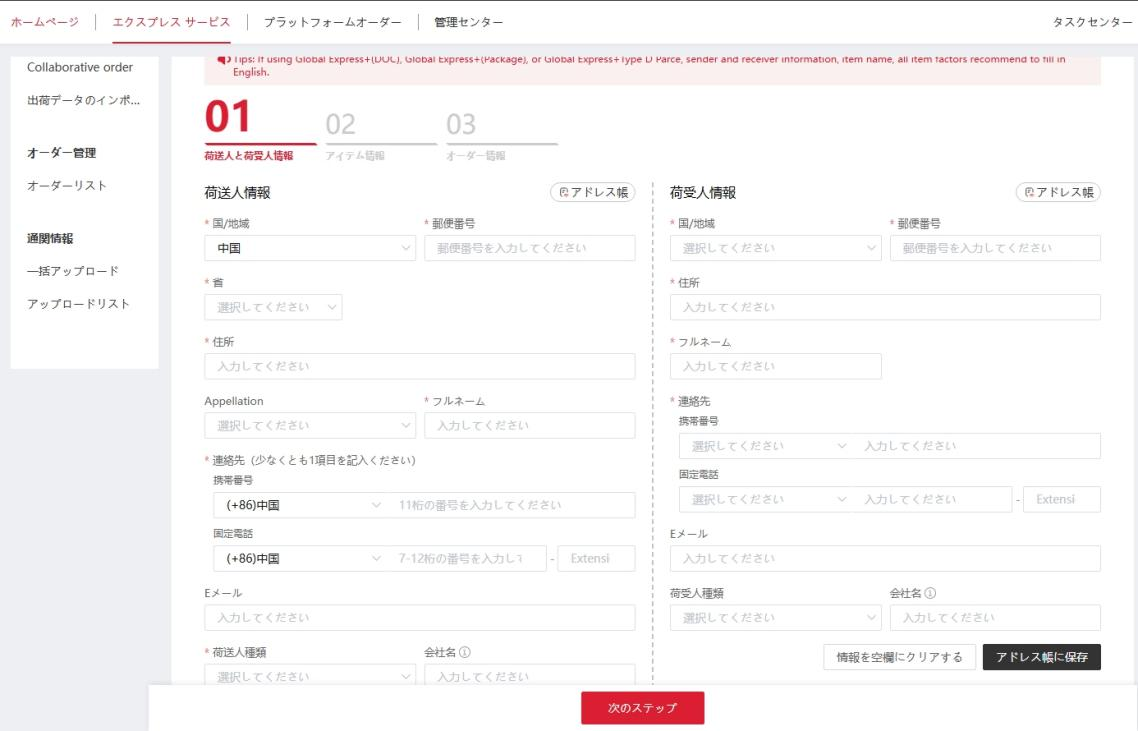The image size is (1138, 731).
Task: Expand the 省 province selection dropdown
Action: pyautogui.click(x=273, y=307)
